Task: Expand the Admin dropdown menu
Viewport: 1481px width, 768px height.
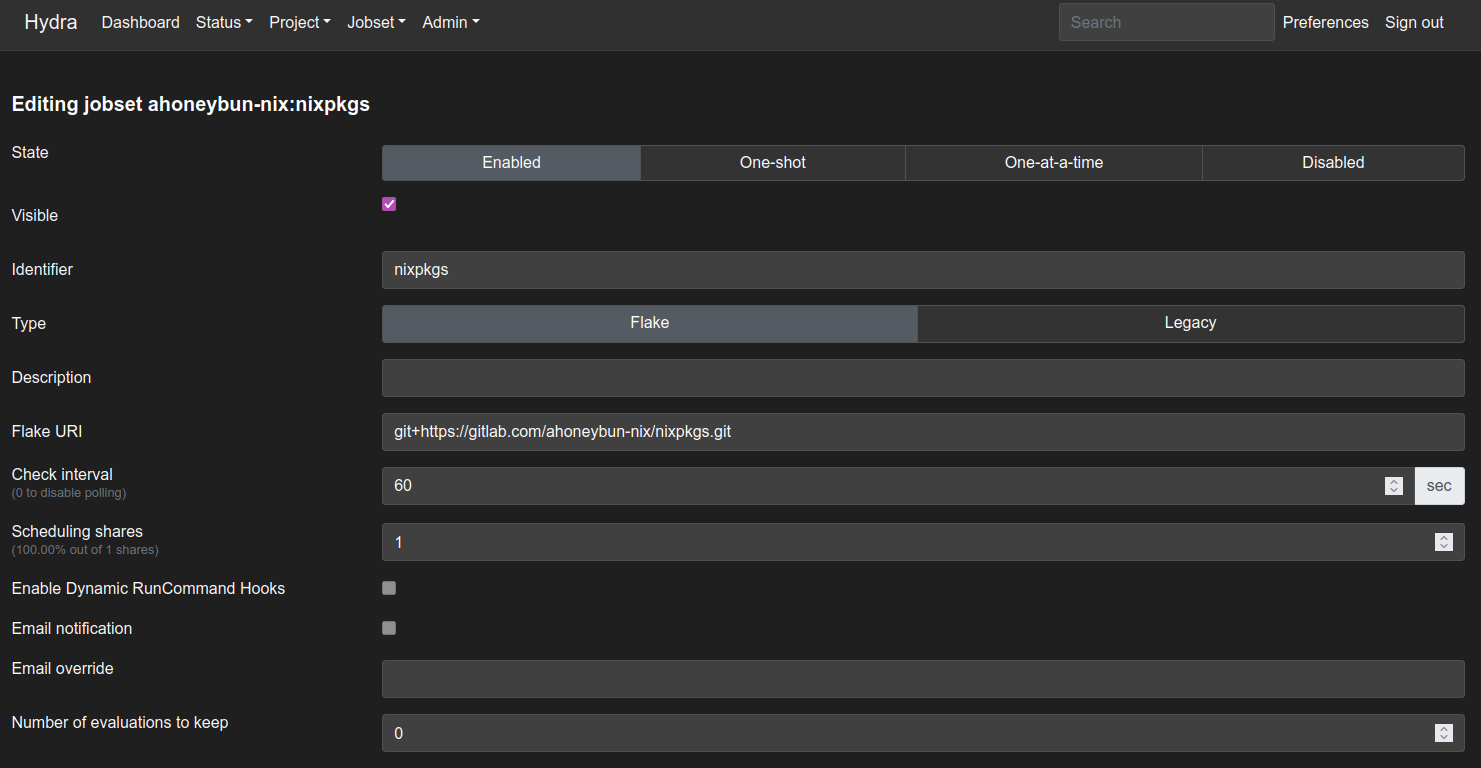Action: coord(451,22)
